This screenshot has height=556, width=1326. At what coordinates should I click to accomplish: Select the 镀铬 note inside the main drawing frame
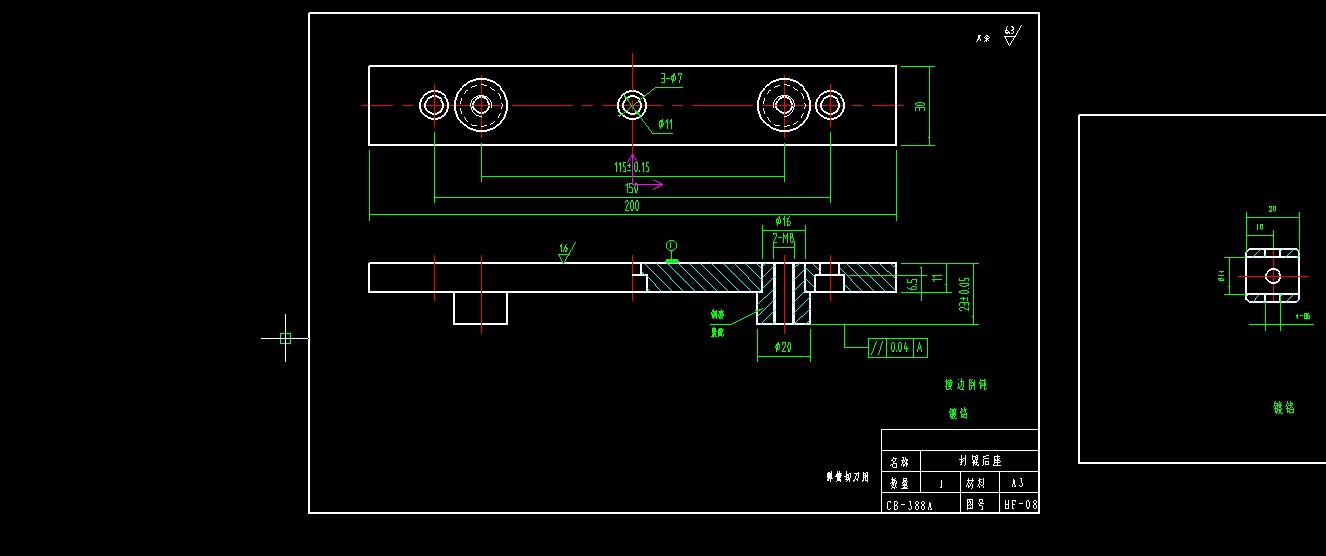[x=958, y=413]
